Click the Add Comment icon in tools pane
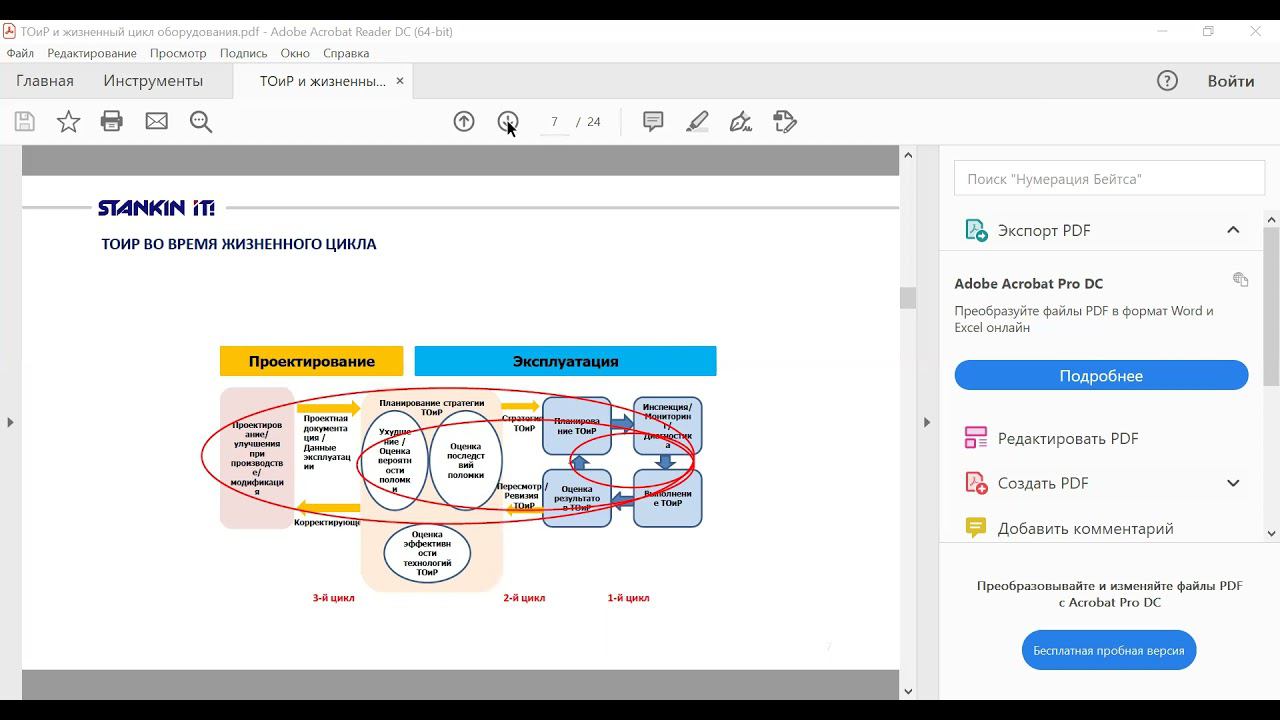The height and width of the screenshot is (720, 1280). [x=975, y=528]
